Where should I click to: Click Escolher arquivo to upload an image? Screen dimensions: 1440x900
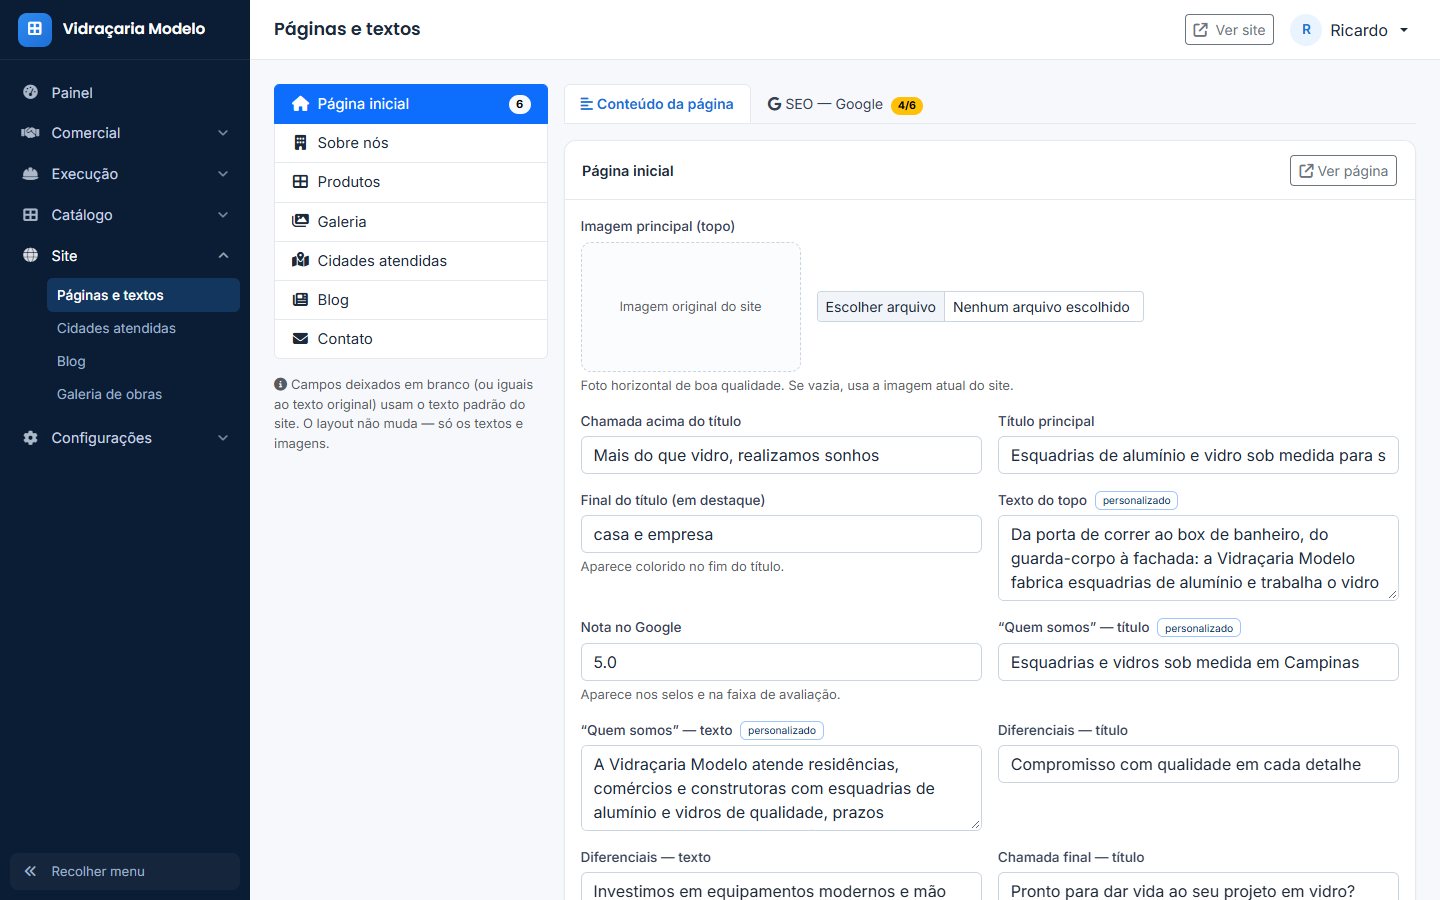[881, 307]
